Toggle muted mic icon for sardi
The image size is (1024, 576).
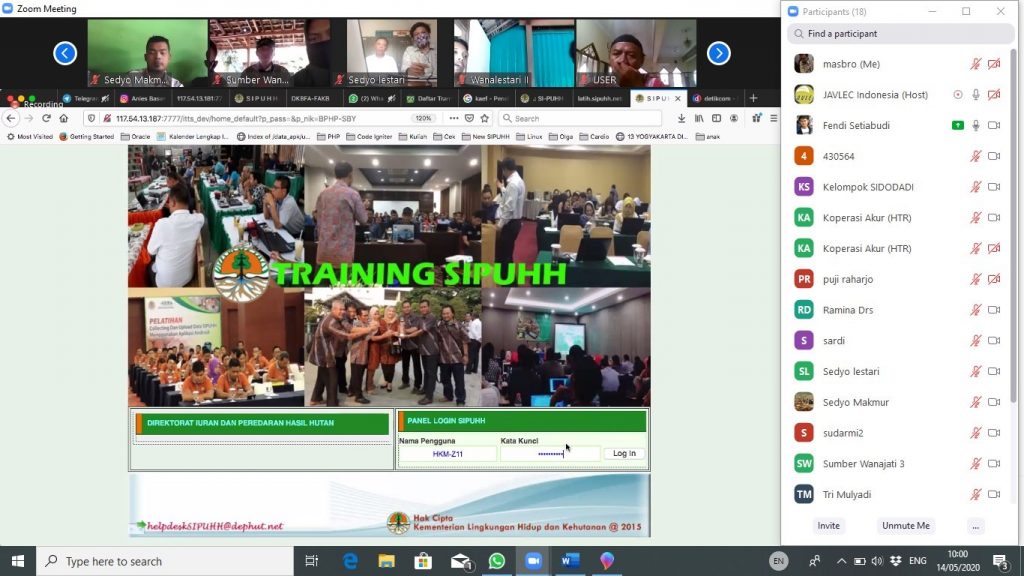click(976, 340)
